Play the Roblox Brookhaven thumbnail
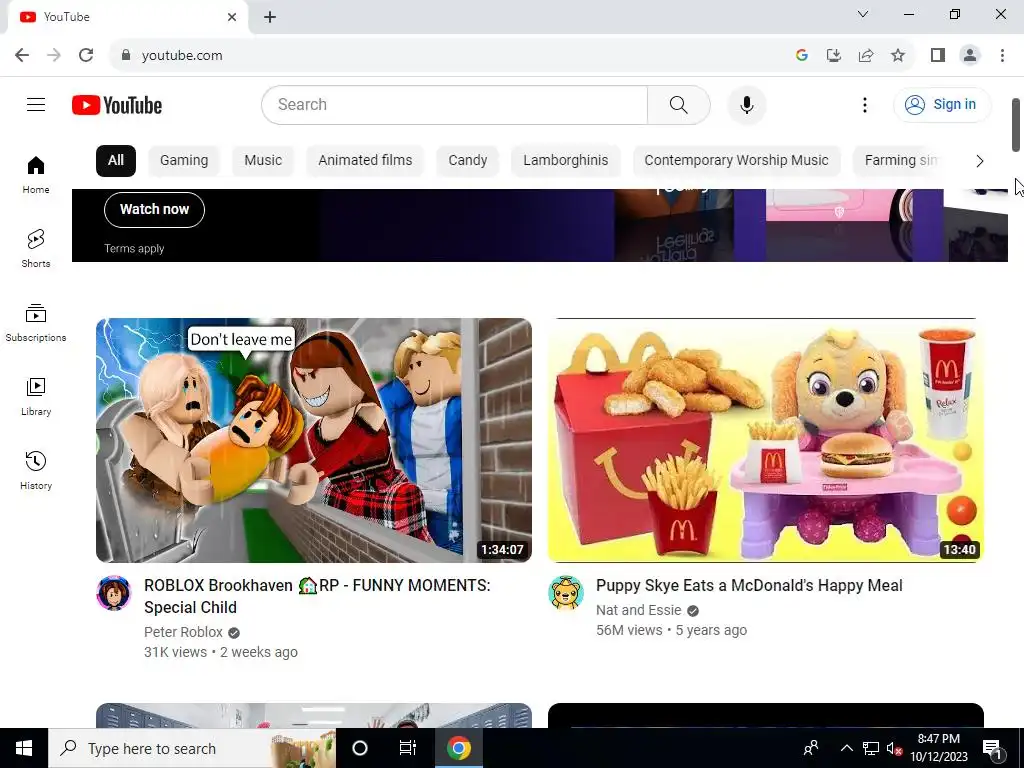The height and width of the screenshot is (768, 1024). click(x=313, y=440)
